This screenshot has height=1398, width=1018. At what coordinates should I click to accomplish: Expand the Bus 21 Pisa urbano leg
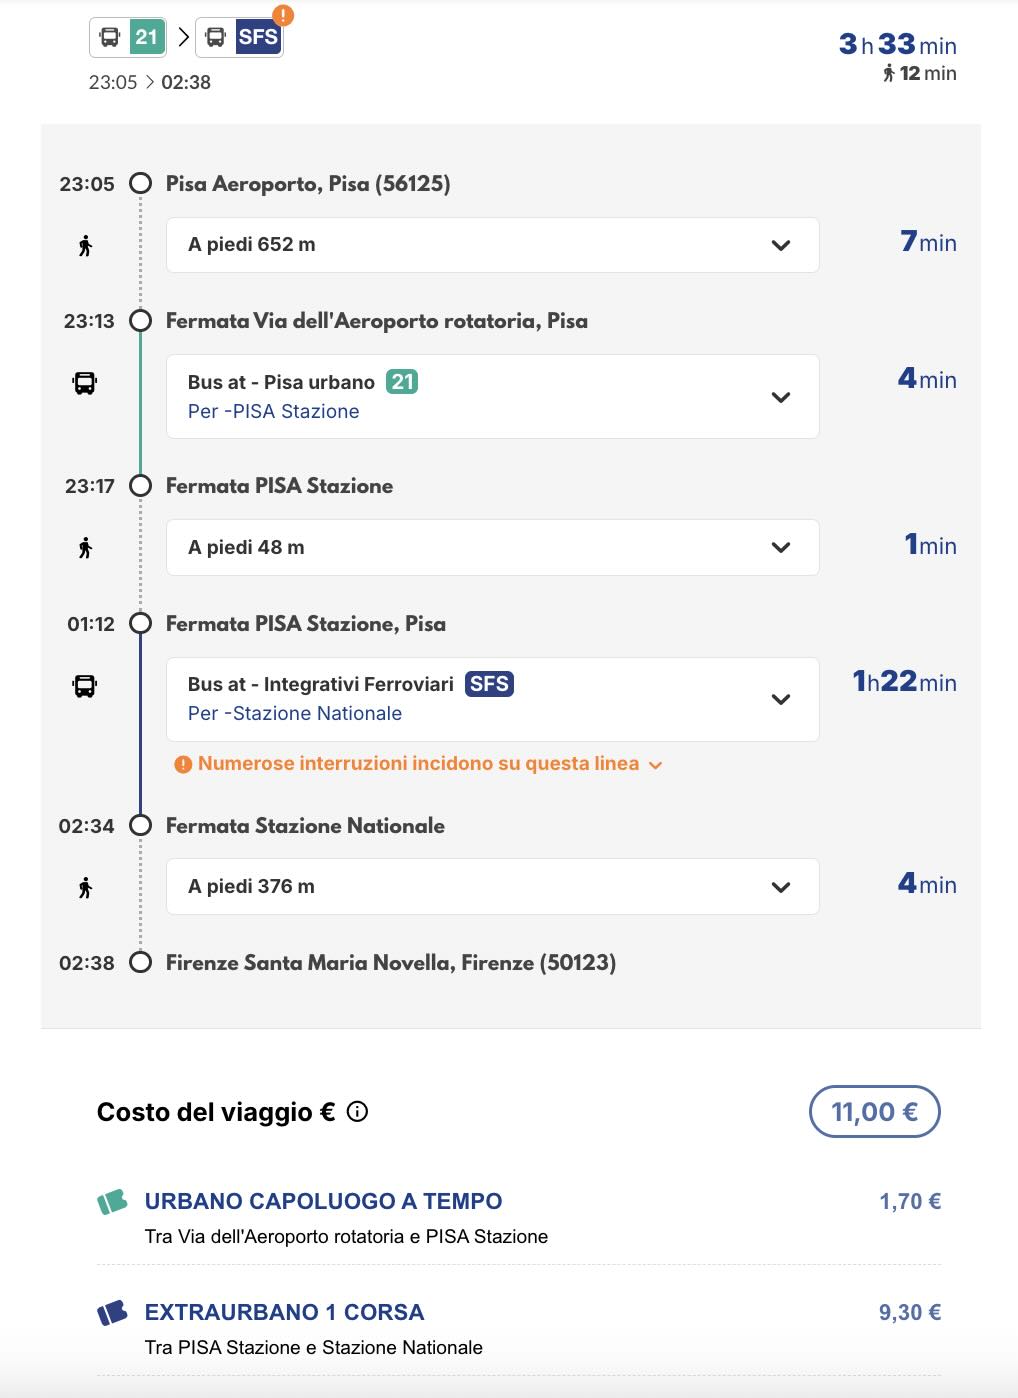(x=781, y=397)
